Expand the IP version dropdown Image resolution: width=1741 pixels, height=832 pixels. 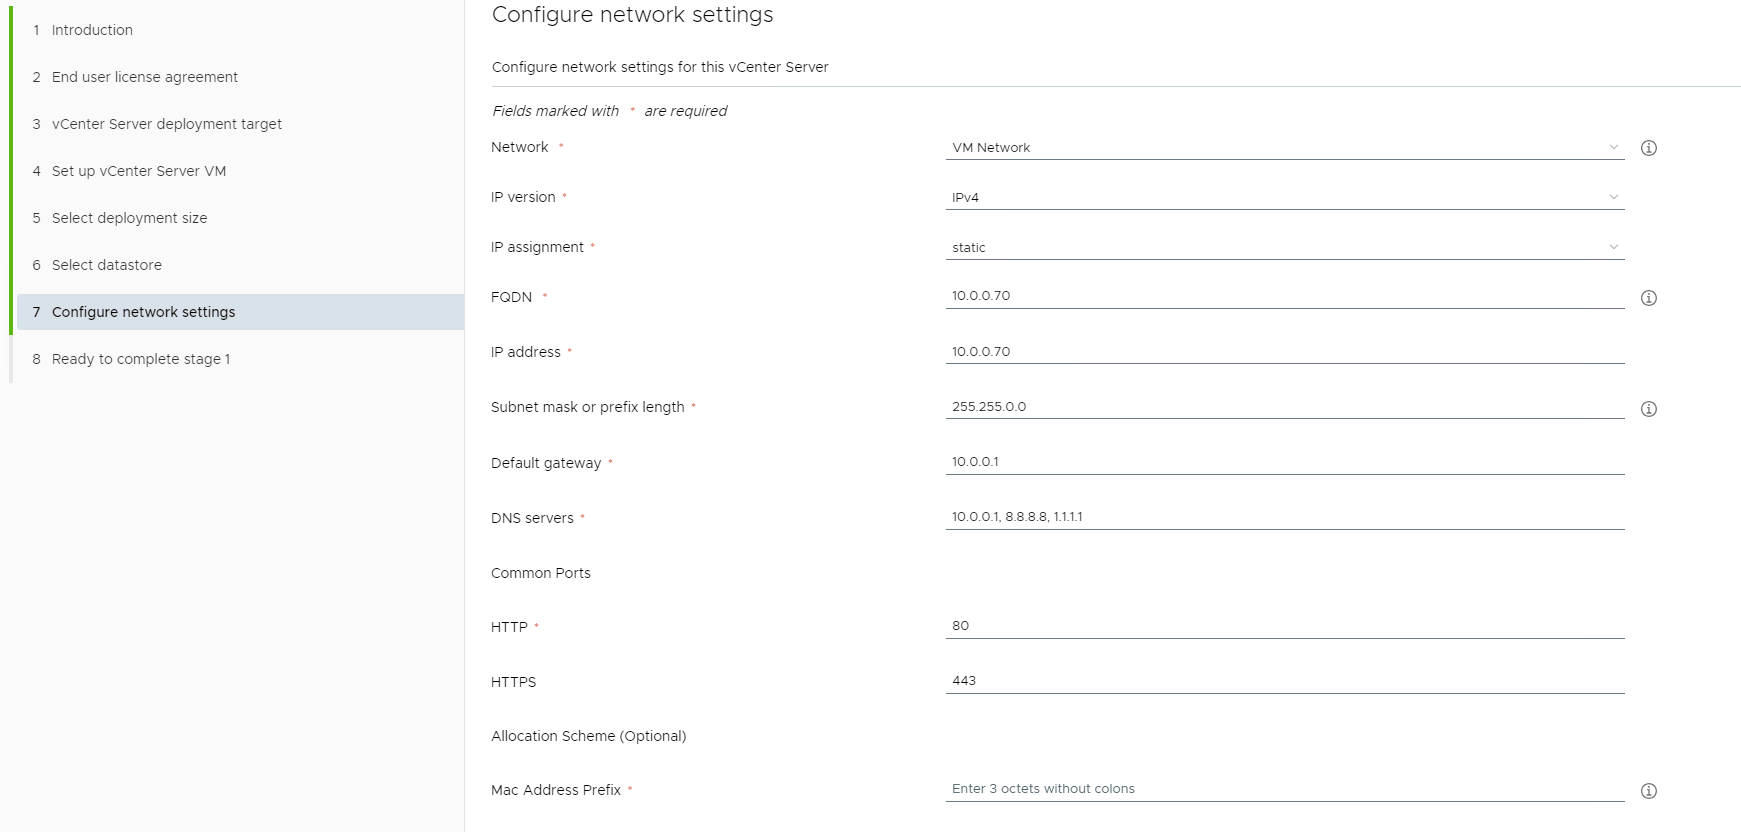[1284, 198]
